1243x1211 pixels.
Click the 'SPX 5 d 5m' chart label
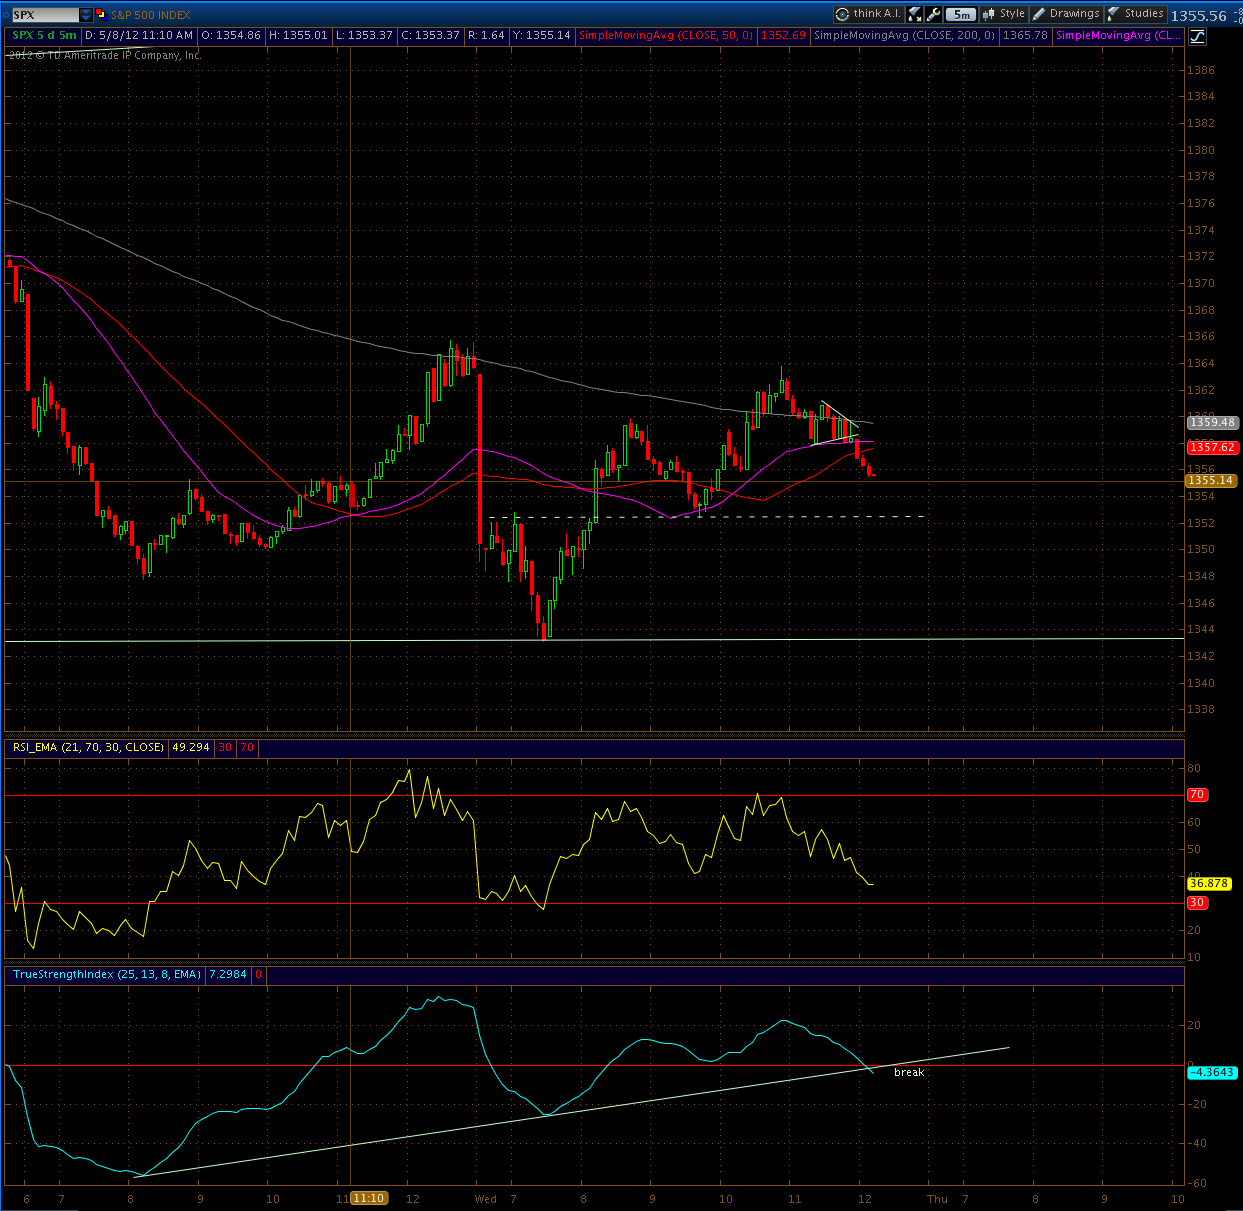point(44,36)
